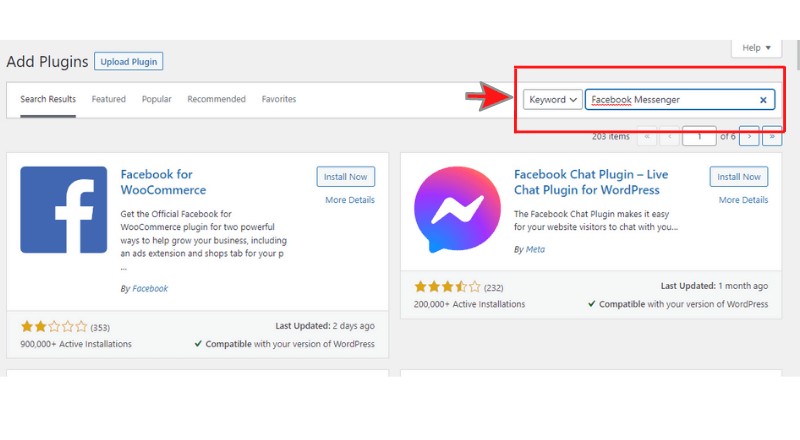Image resolution: width=800 pixels, height=440 pixels.
Task: Install the Facebook Chat Plugin
Action: (x=739, y=177)
